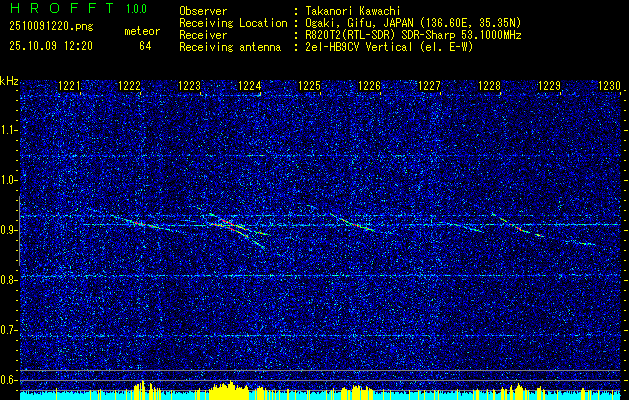The height and width of the screenshot is (400, 629).
Task: Click the 1227 time marker
Action: 430,86
